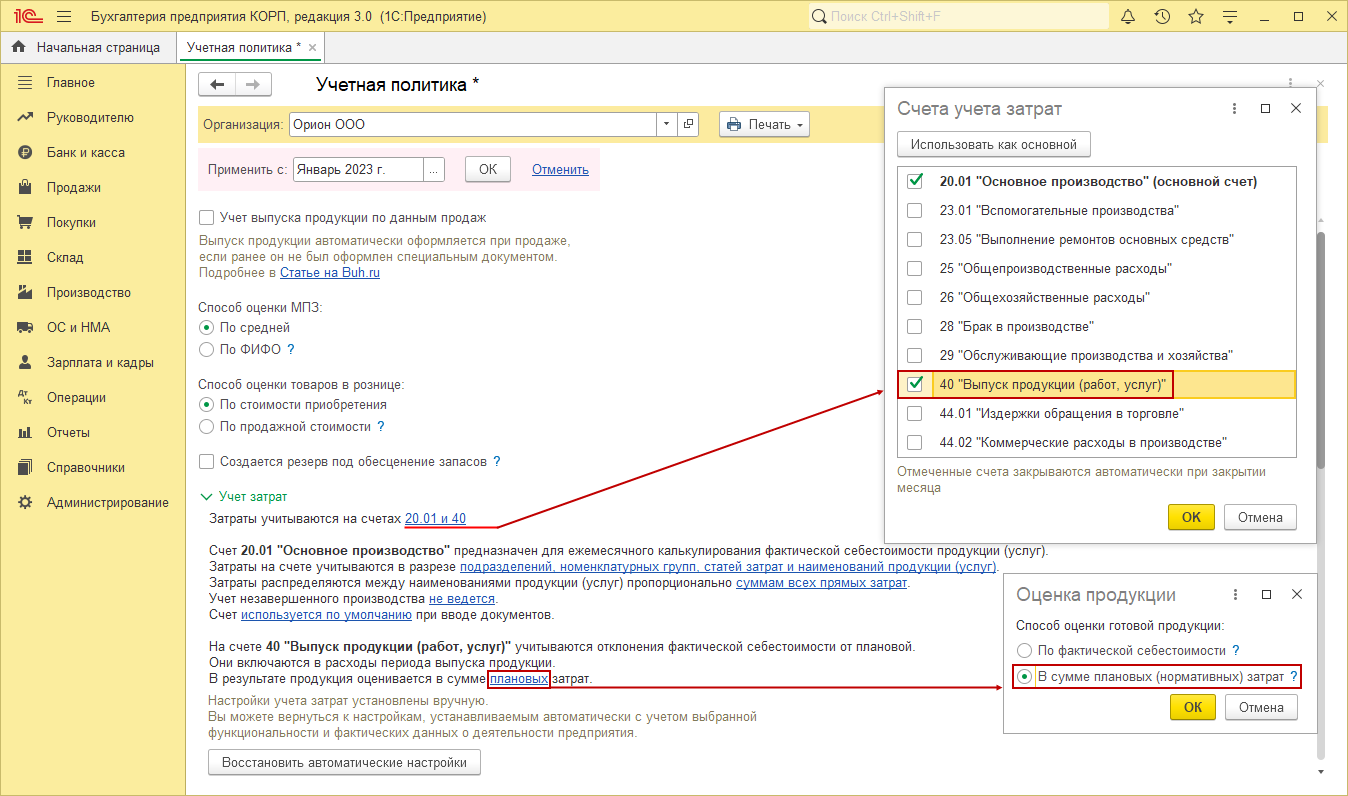Select the По фактической себестоимости option
The image size is (1348, 796).
click(x=1024, y=651)
